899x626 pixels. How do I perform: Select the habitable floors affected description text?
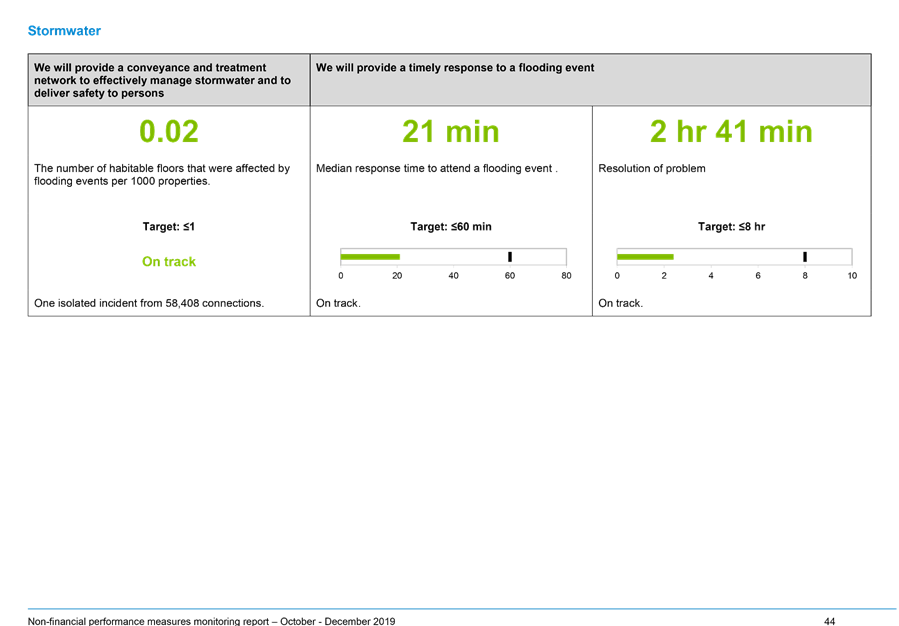click(x=162, y=175)
